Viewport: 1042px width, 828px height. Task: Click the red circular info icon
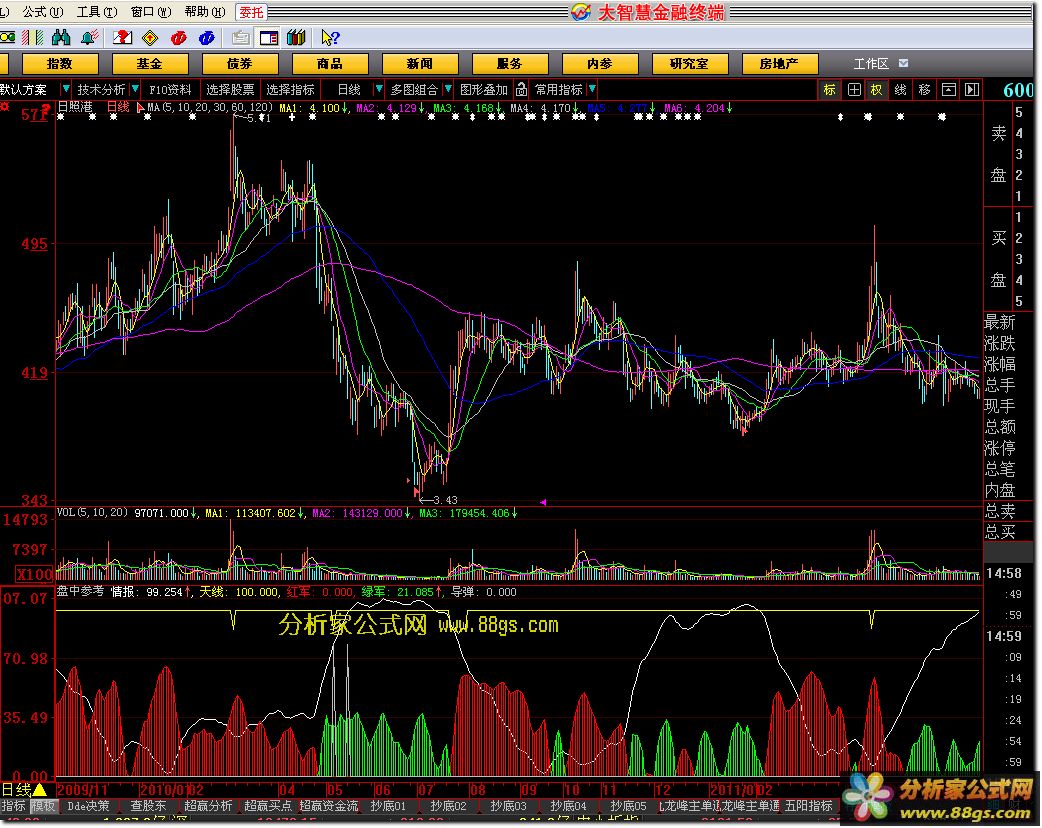coord(178,37)
